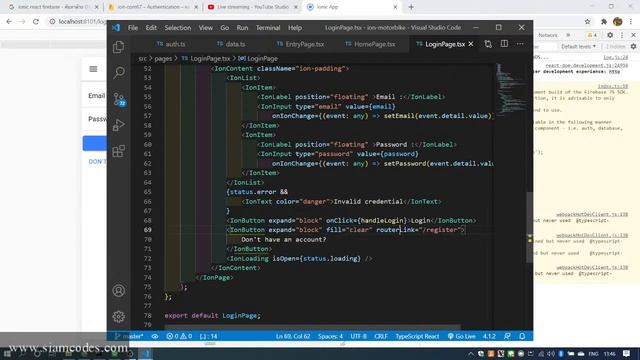
Task: Split the editor to the right
Action: click(504, 44)
